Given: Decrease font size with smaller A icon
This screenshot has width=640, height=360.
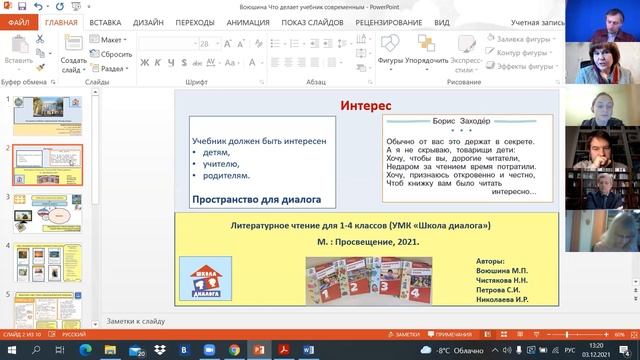Looking at the screenshot, I should (241, 43).
